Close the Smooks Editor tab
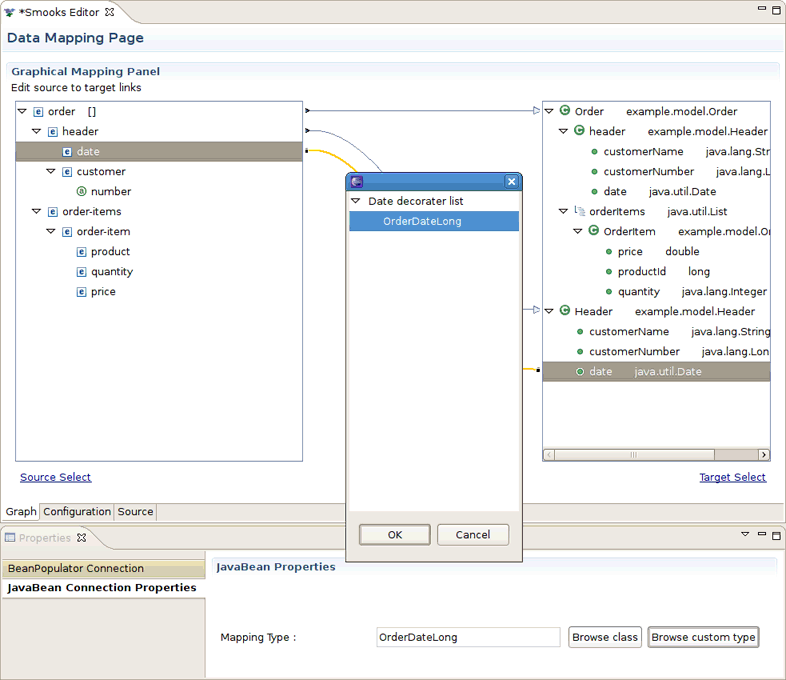Viewport: 786px width, 680px height. coord(109,12)
